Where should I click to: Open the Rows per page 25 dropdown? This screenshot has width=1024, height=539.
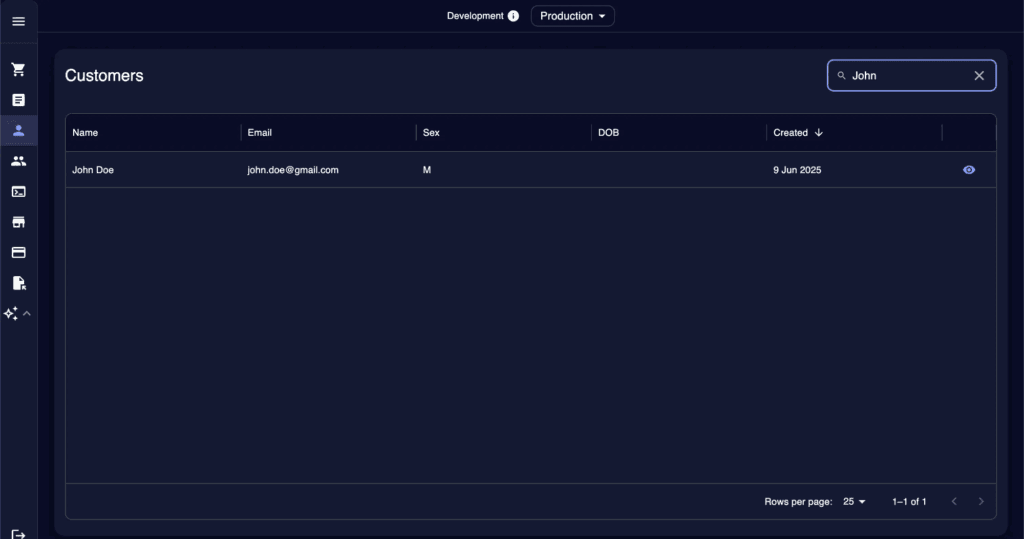click(854, 502)
